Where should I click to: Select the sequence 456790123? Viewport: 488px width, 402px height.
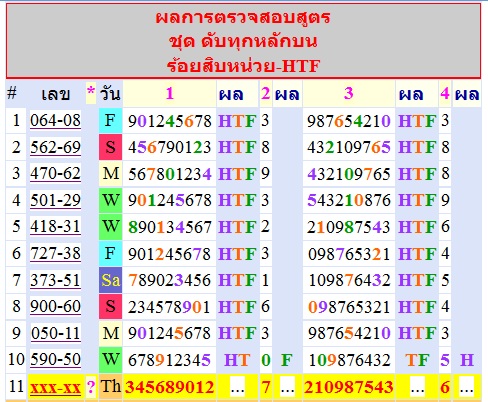(170, 147)
